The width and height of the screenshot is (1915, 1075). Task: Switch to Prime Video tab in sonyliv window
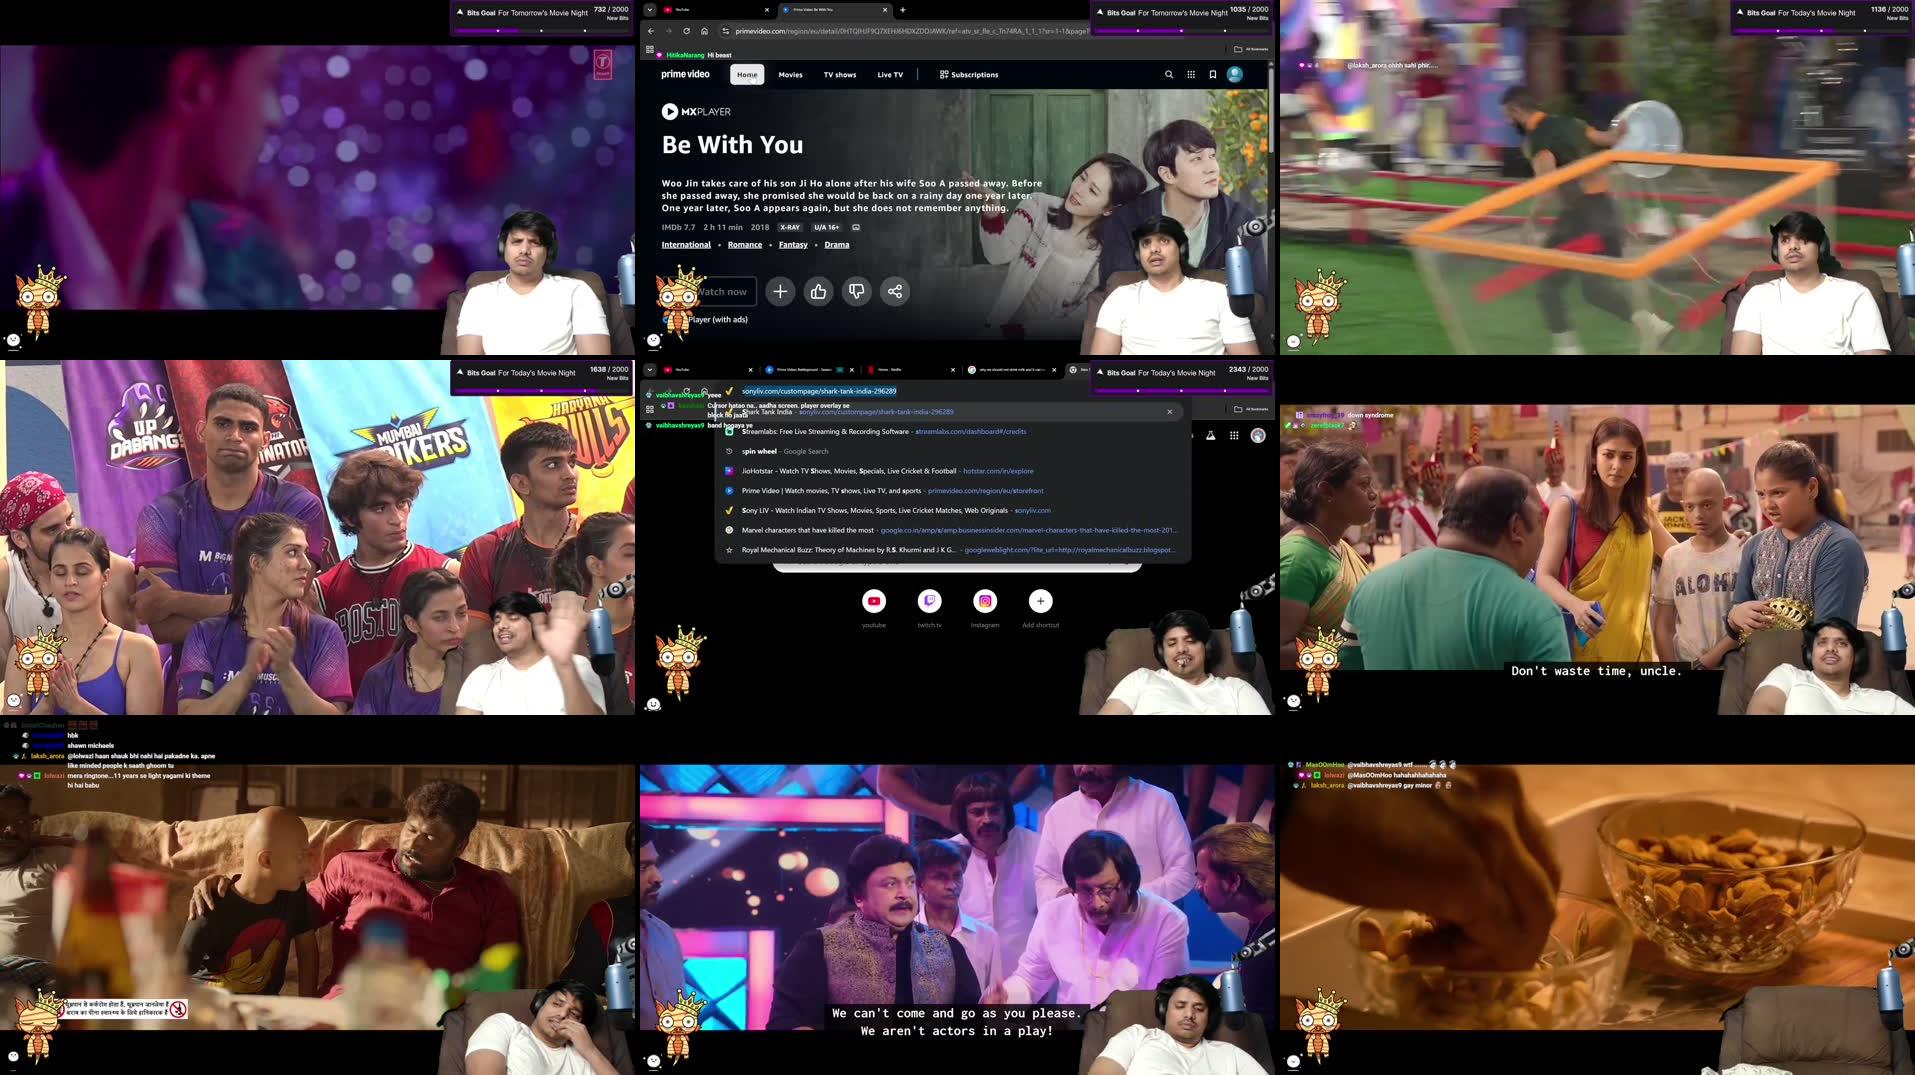[x=810, y=370]
